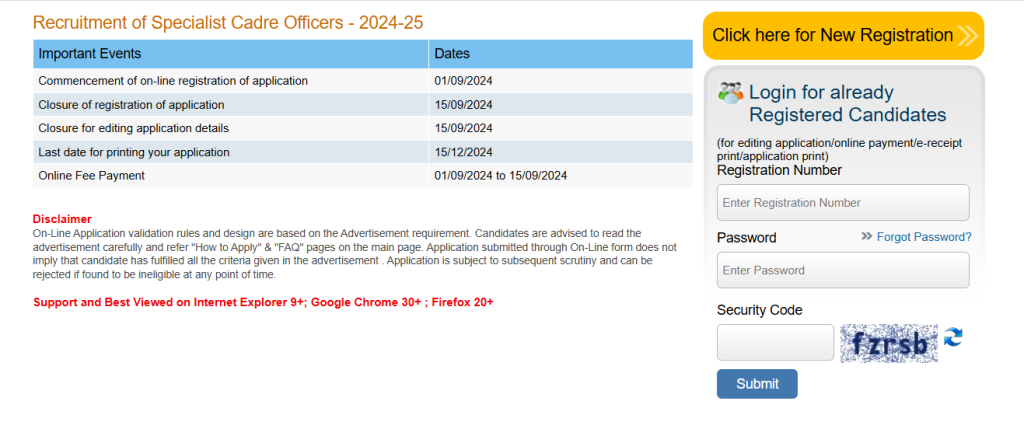Select the 'Last date for printing your application' row

coord(134,152)
